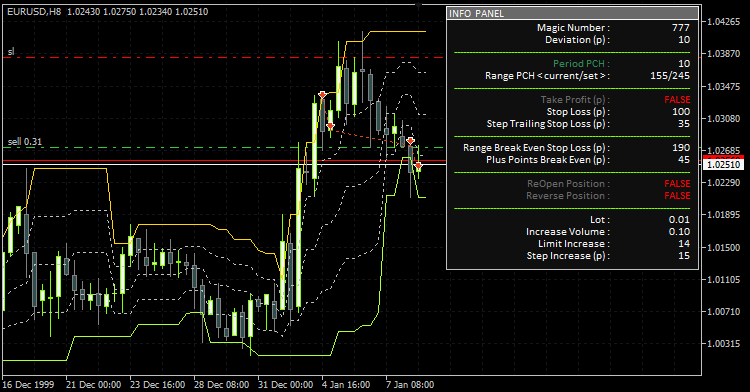Click the Period PCH value 10

(x=684, y=64)
